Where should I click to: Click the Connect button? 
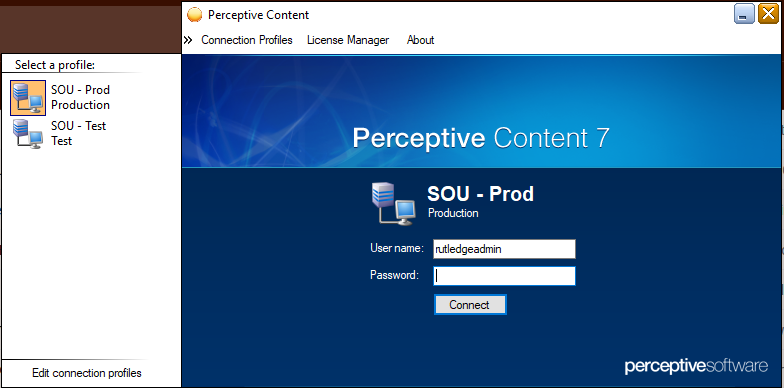(470, 304)
